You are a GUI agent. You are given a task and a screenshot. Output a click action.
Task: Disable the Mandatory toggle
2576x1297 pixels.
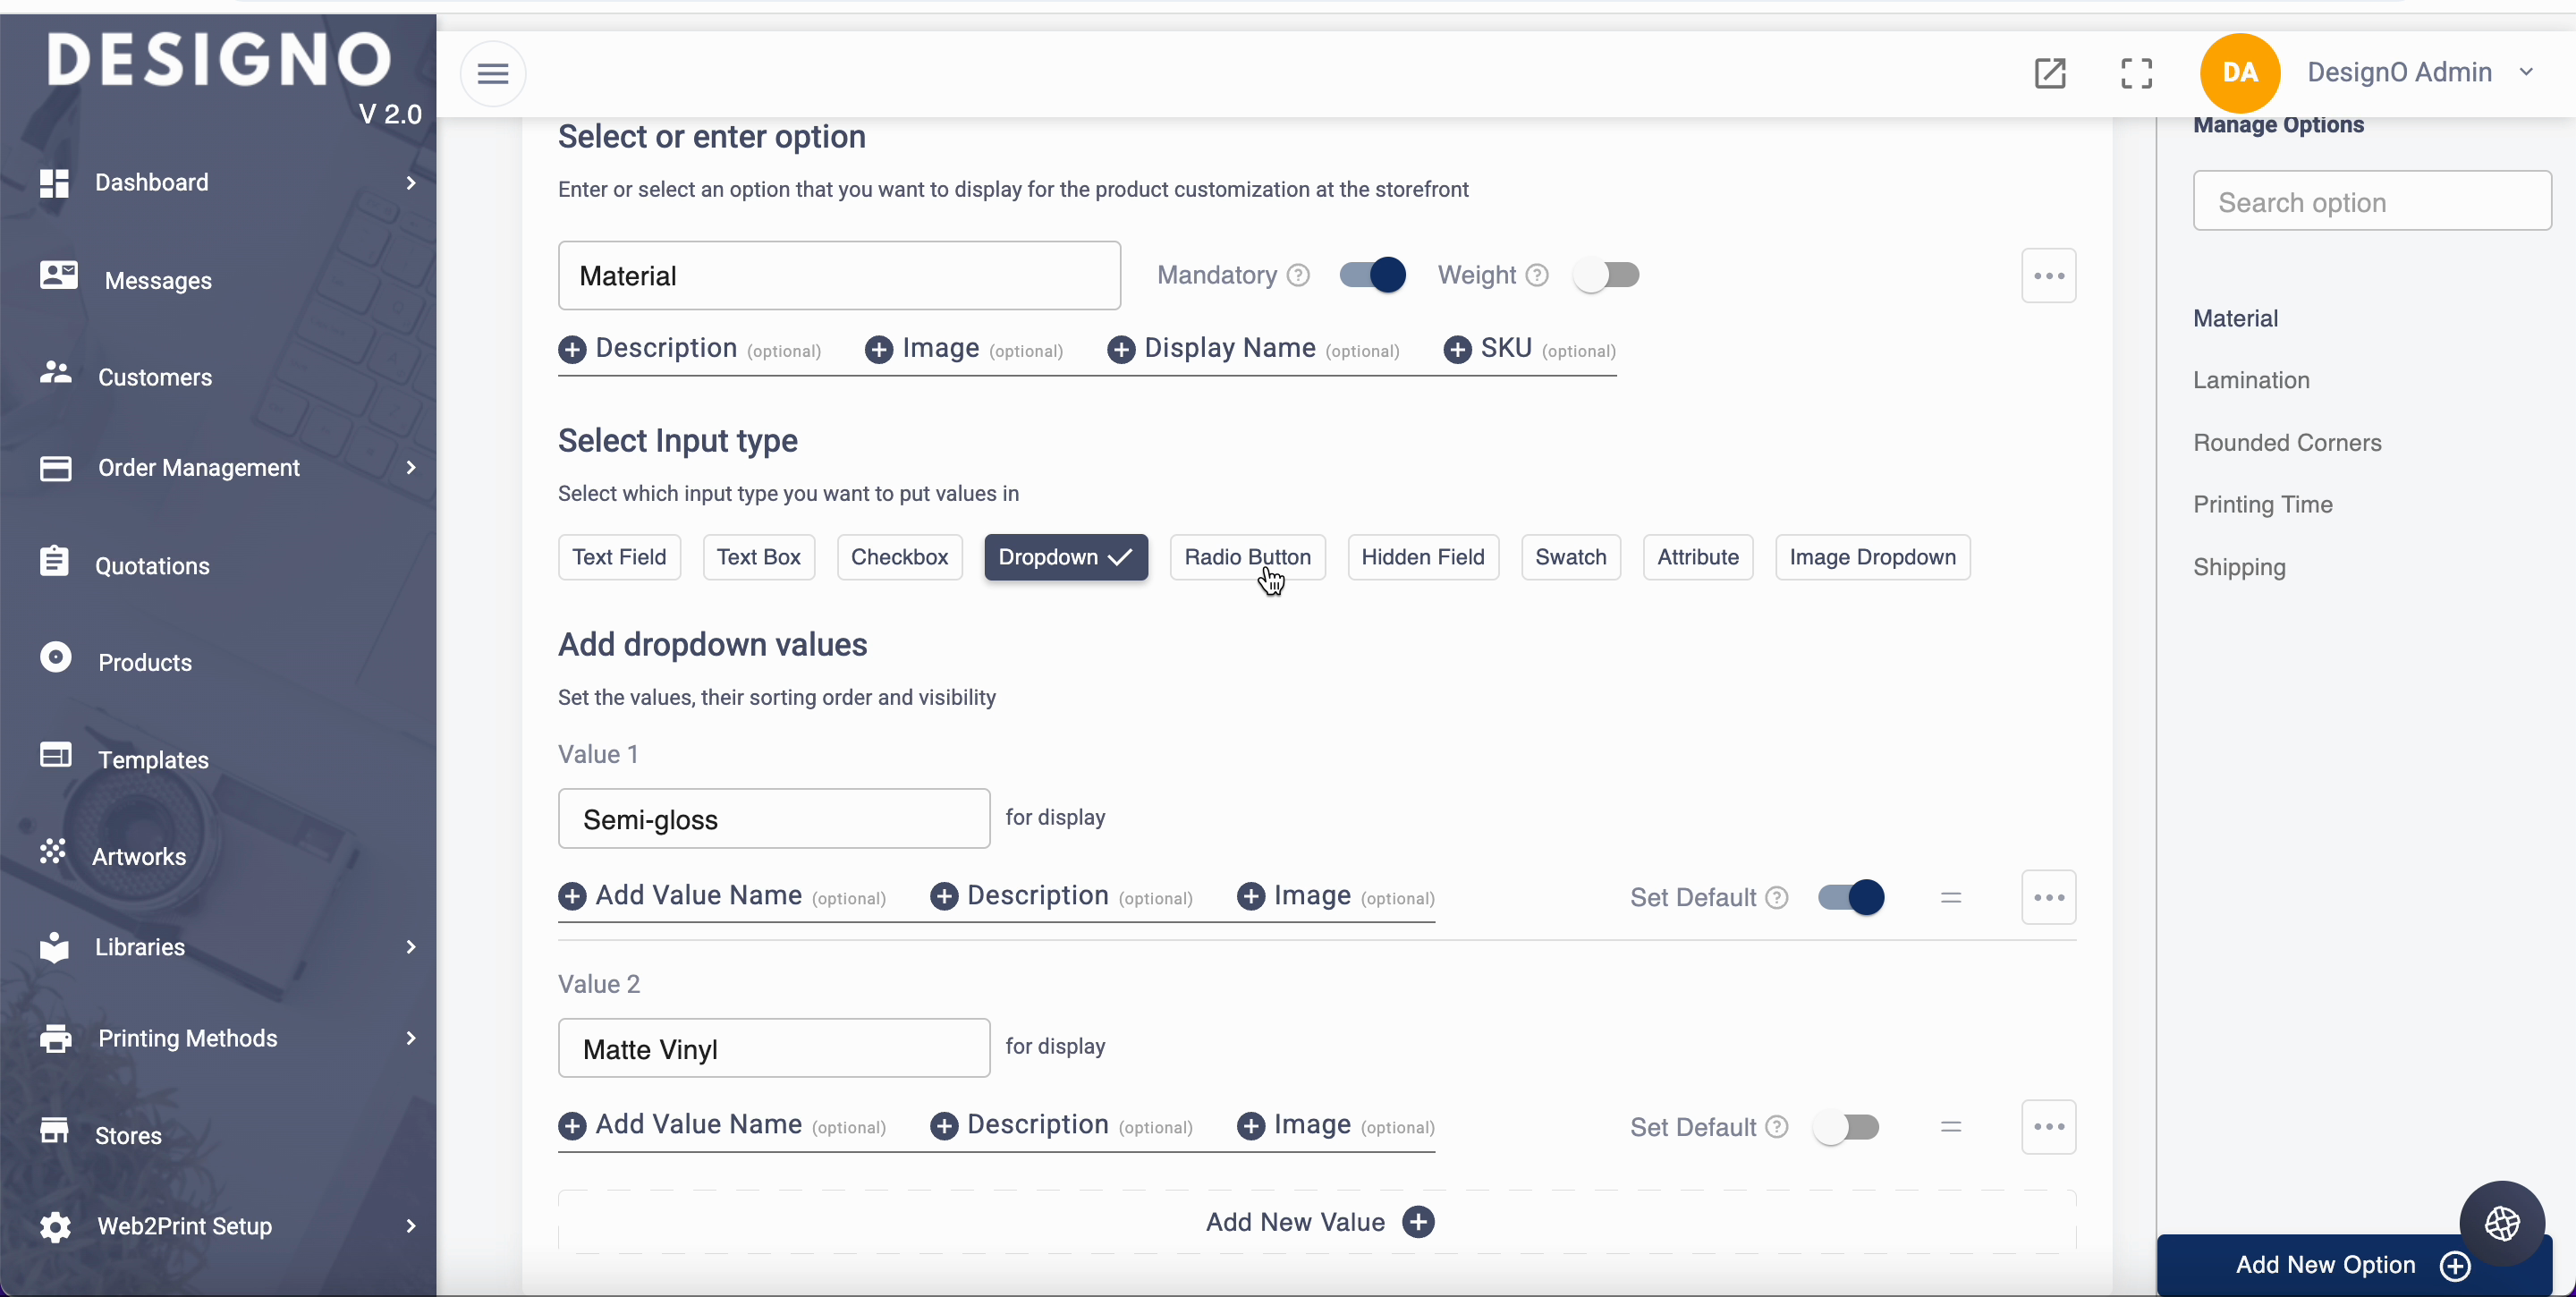[1372, 275]
